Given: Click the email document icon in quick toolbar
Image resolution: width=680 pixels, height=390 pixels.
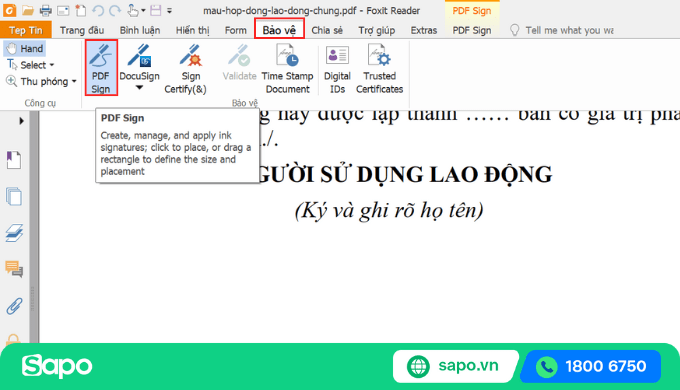Looking at the screenshot, I should [x=63, y=10].
